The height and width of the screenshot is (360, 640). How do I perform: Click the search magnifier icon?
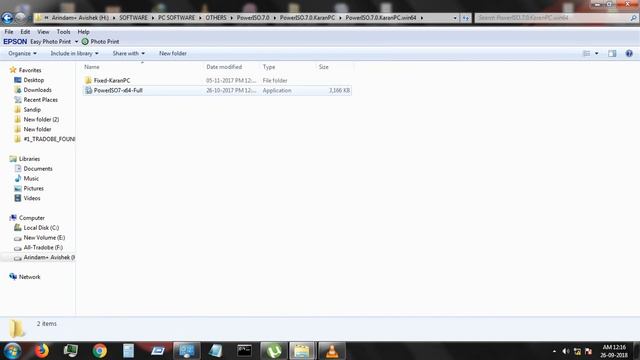point(633,18)
